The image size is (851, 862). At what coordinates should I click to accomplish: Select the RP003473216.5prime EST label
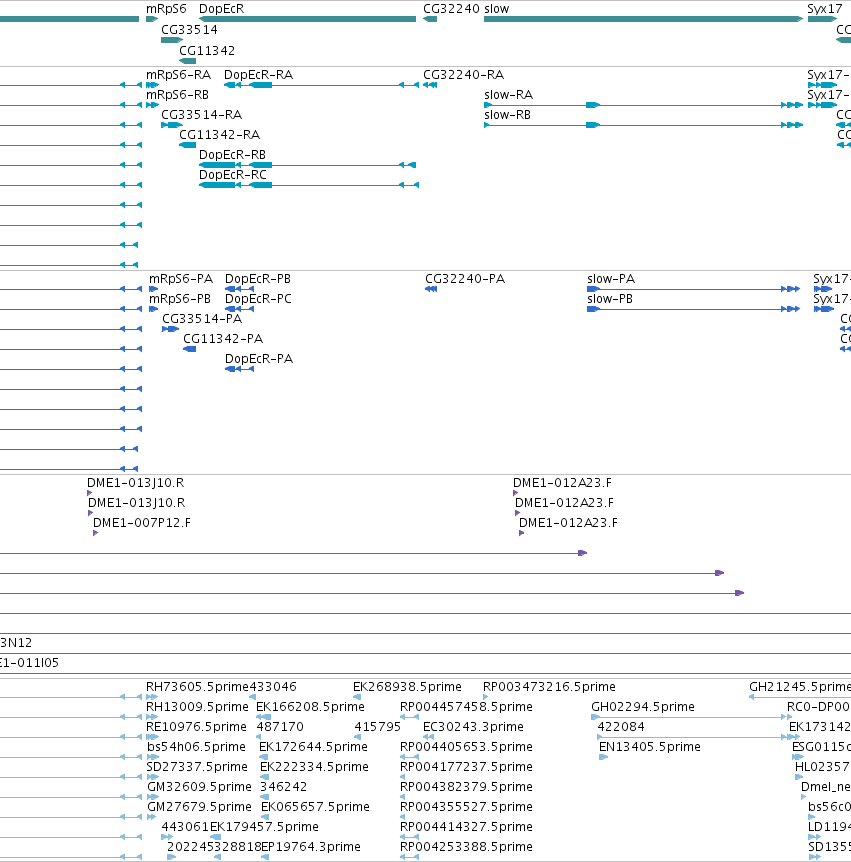pyautogui.click(x=549, y=687)
